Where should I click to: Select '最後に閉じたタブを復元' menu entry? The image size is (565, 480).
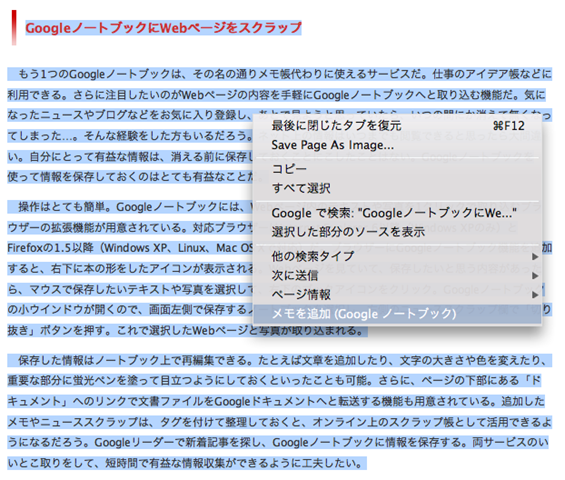click(397, 126)
